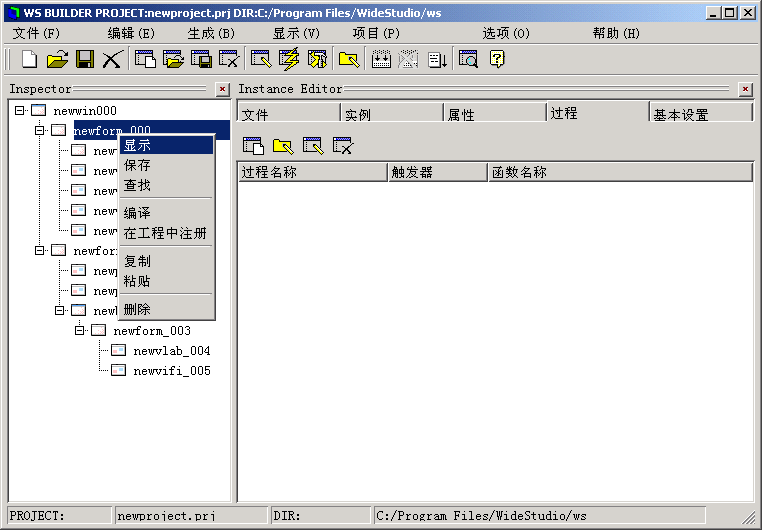Select the newvlab_004 tree item
Image resolution: width=762 pixels, height=530 pixels.
click(172, 351)
